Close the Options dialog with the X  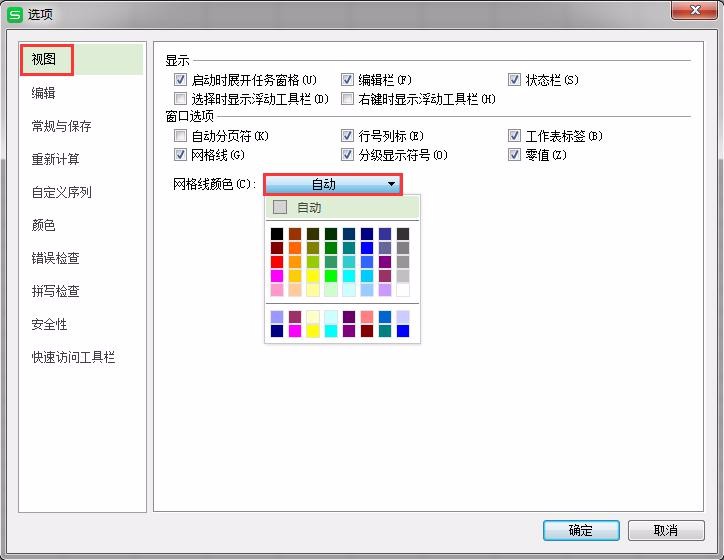point(695,10)
